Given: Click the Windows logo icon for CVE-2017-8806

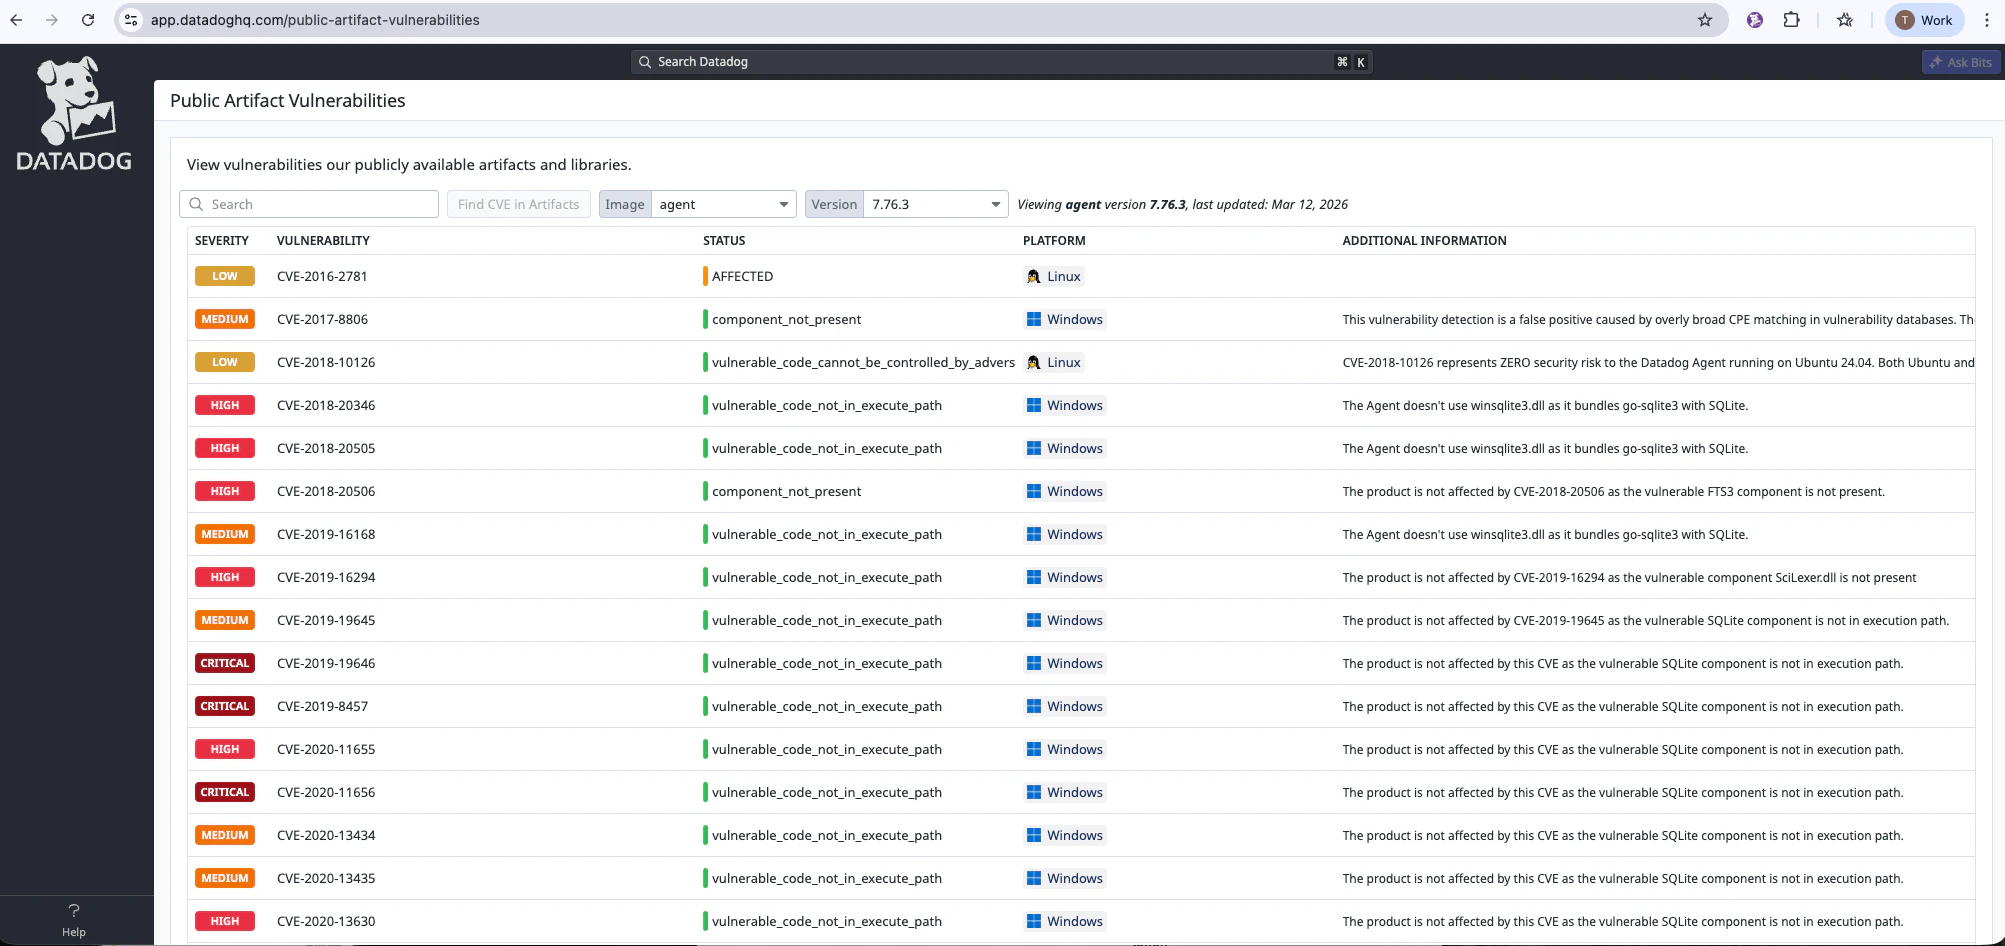Looking at the screenshot, I should (1034, 320).
